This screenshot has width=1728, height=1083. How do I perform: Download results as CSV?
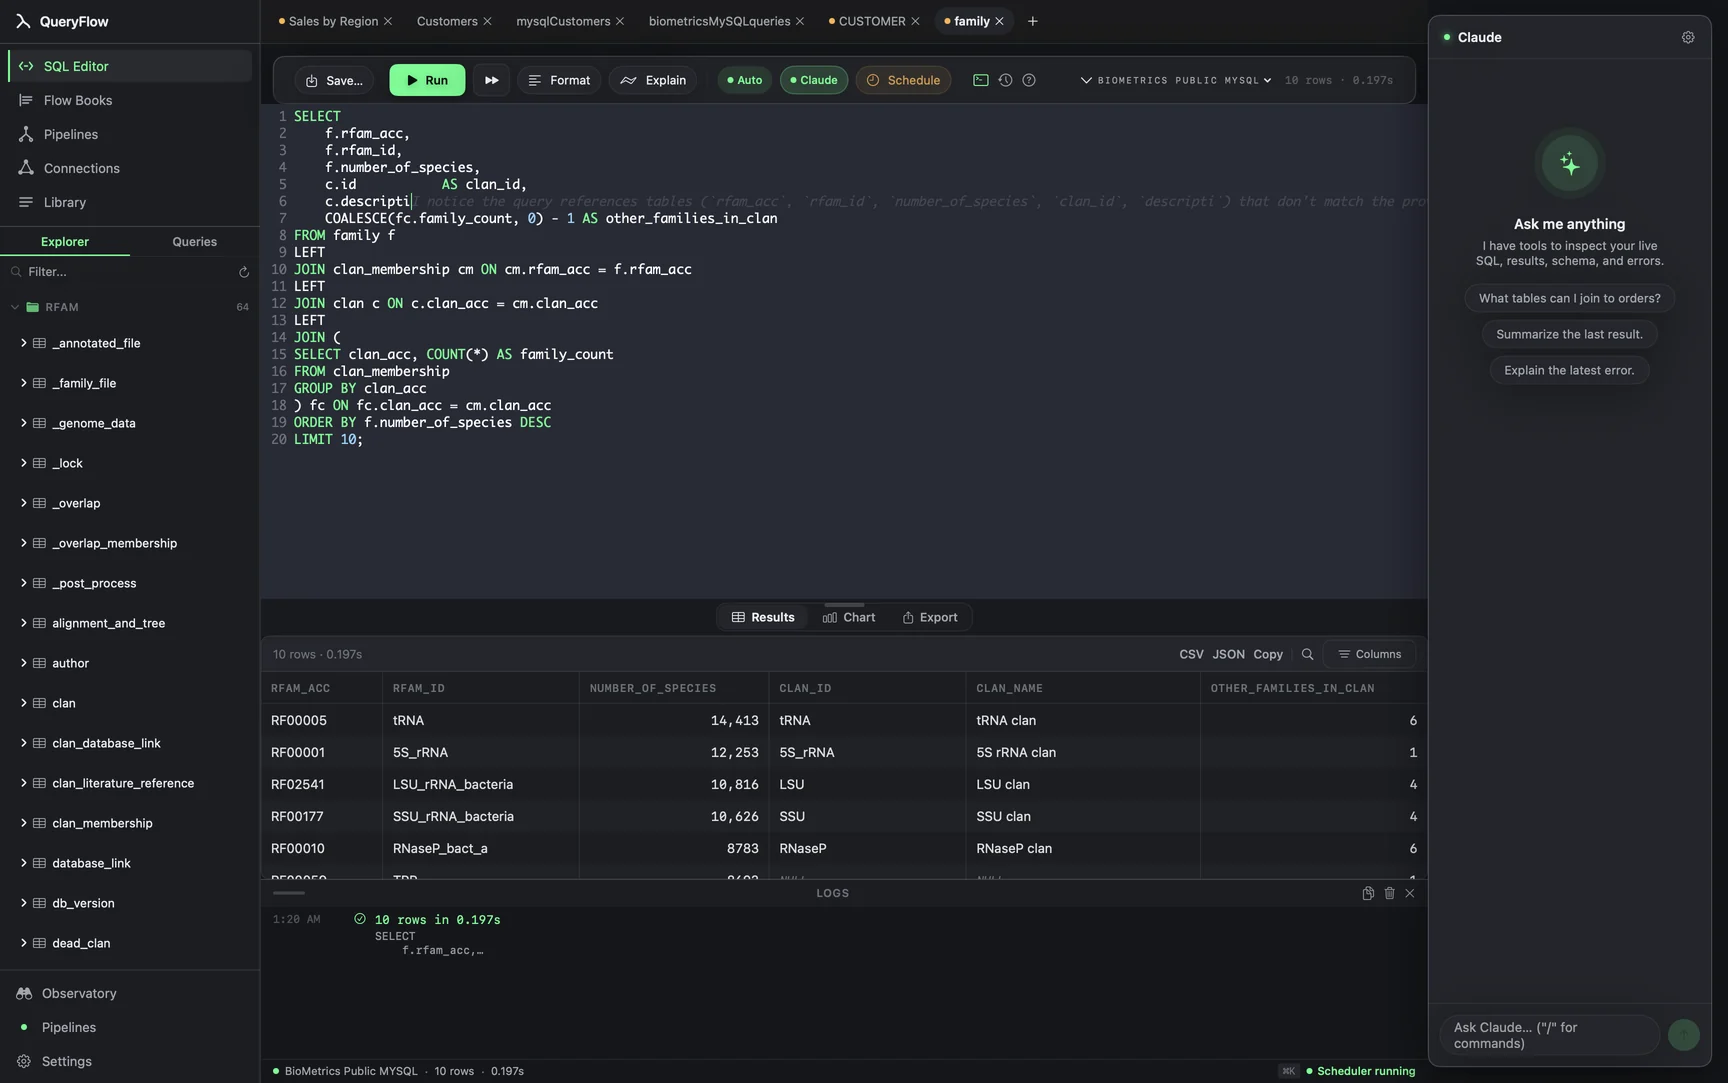point(1191,654)
